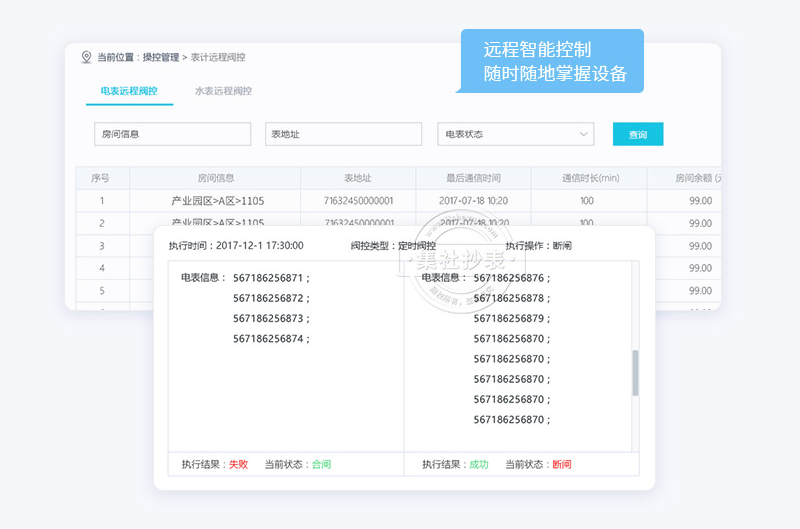Click the 最后通信时间 column header
The image size is (800, 529).
coord(472,178)
